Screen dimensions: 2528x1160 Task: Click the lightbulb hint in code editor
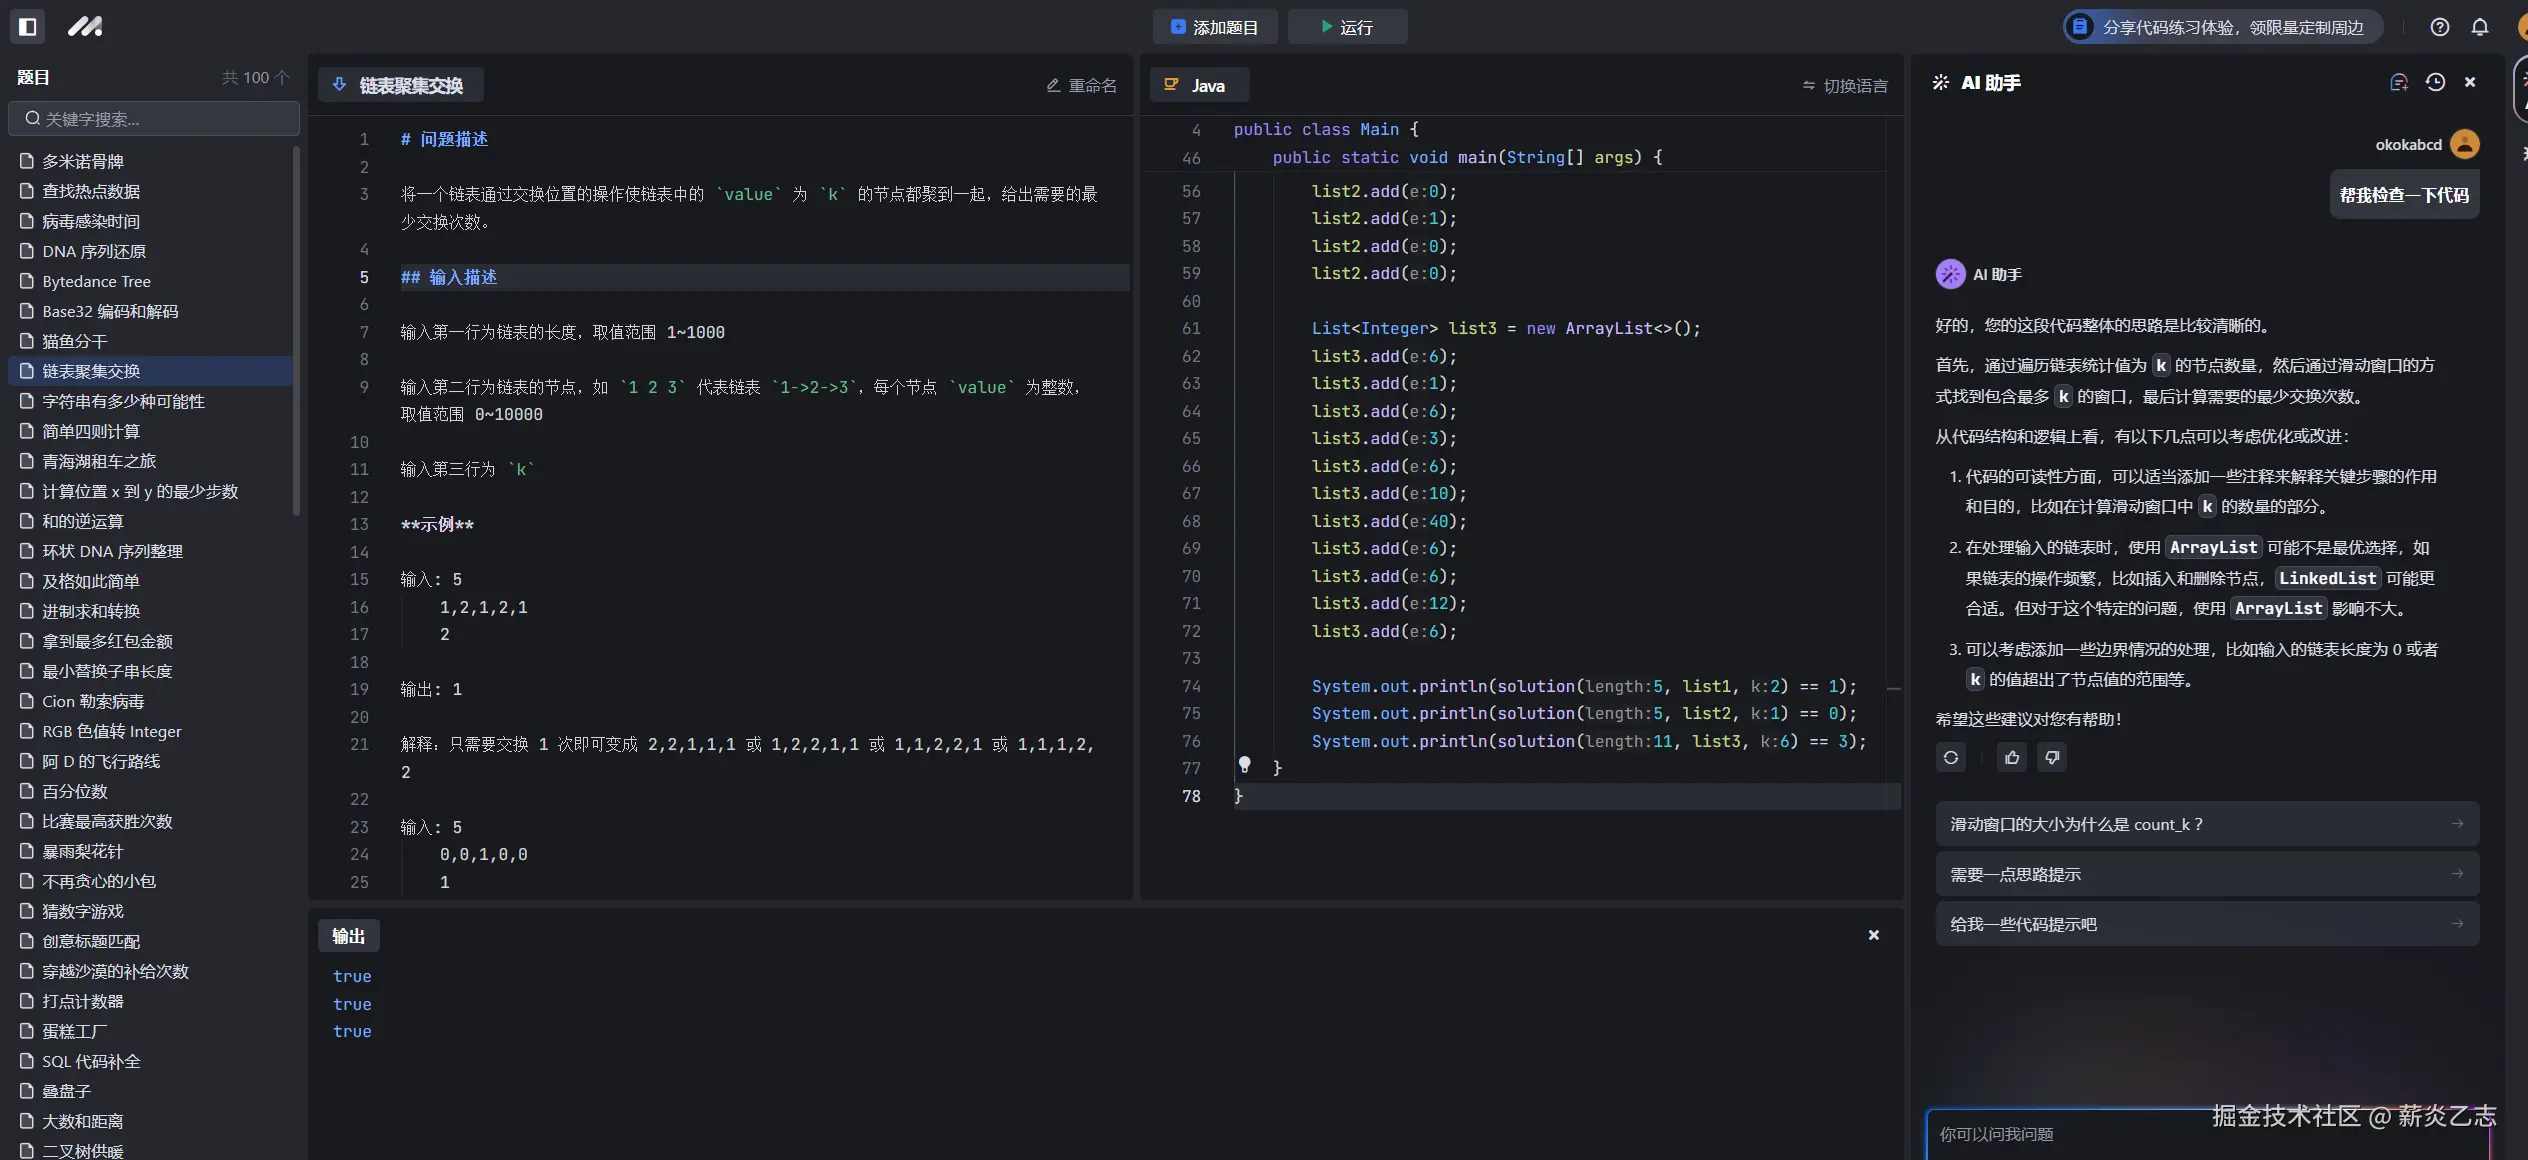pos(1245,765)
